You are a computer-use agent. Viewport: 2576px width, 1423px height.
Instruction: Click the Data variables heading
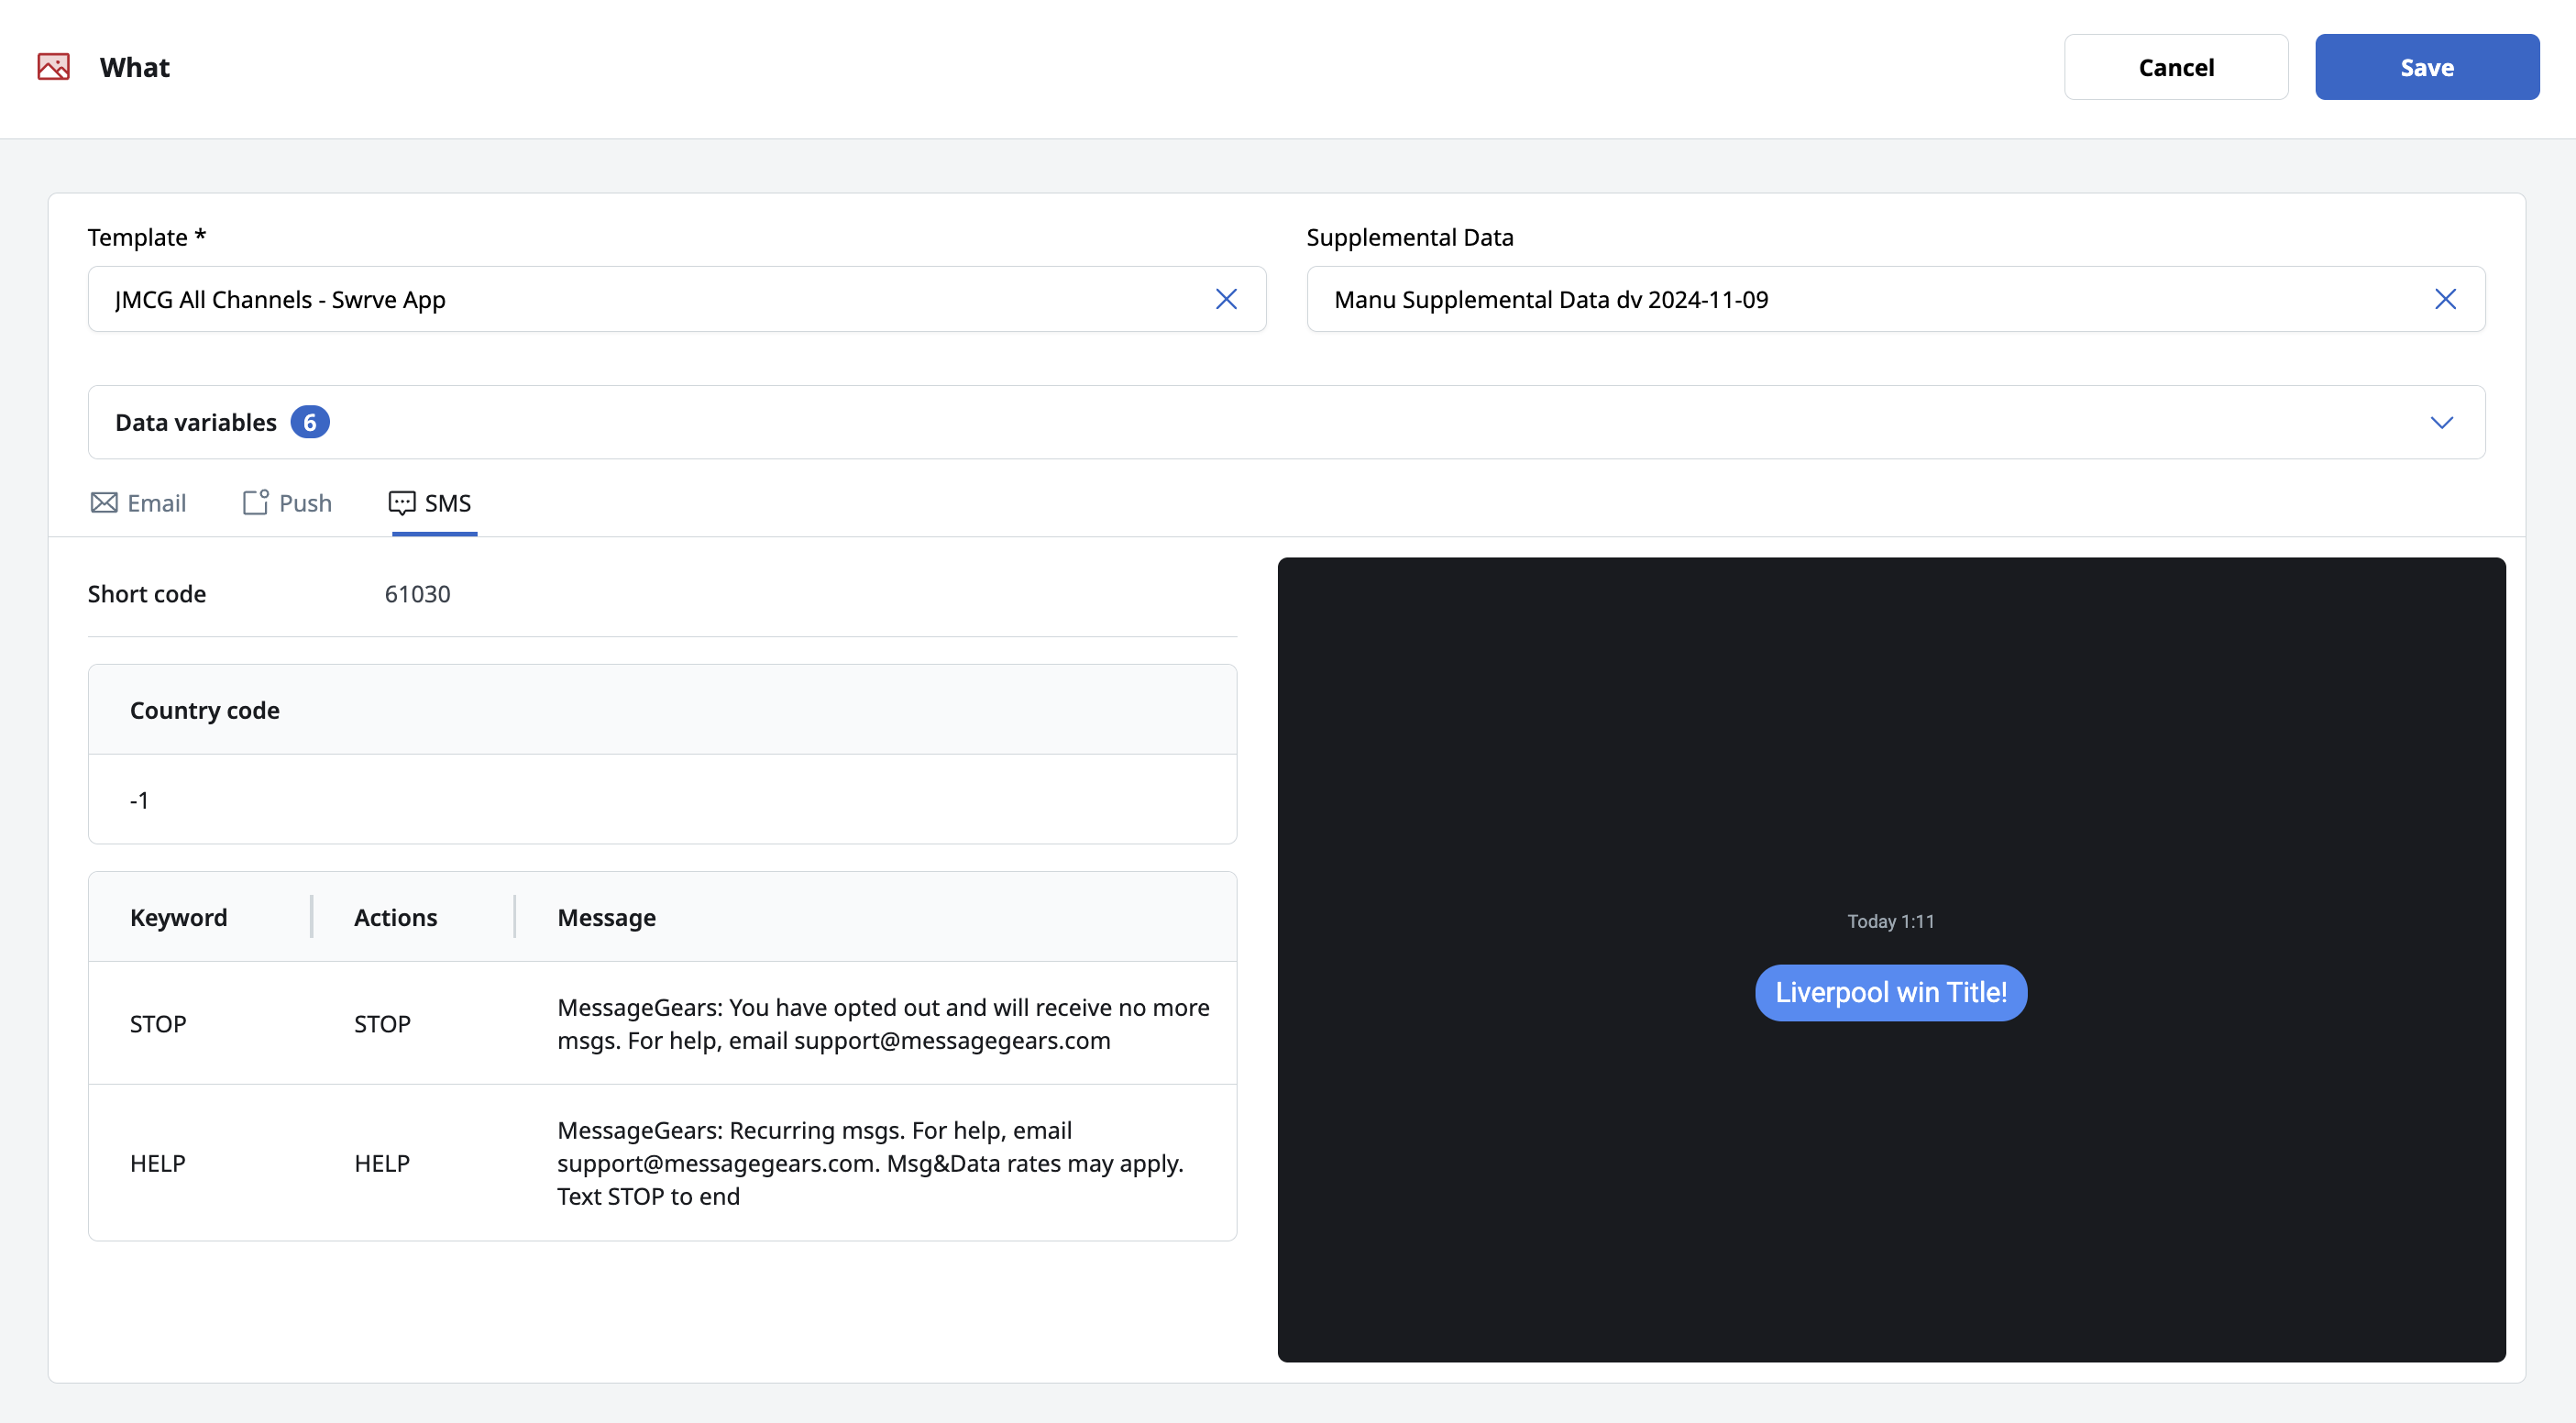tap(196, 423)
